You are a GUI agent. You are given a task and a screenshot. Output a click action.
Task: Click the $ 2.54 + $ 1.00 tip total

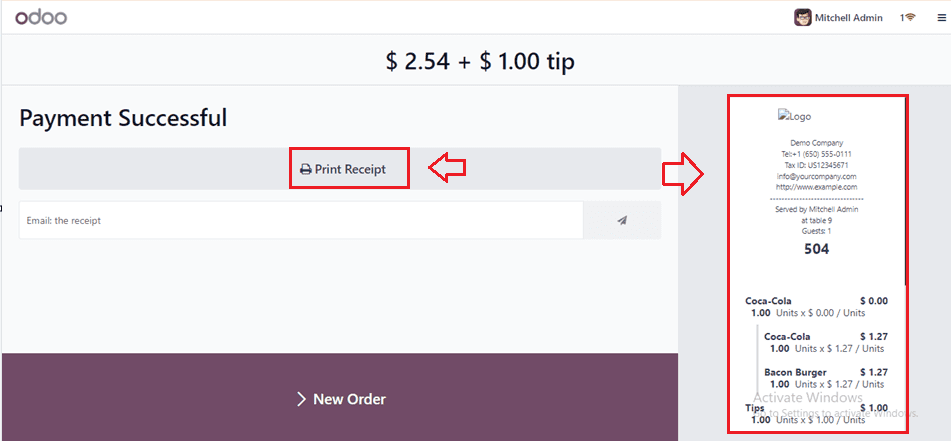tap(480, 61)
